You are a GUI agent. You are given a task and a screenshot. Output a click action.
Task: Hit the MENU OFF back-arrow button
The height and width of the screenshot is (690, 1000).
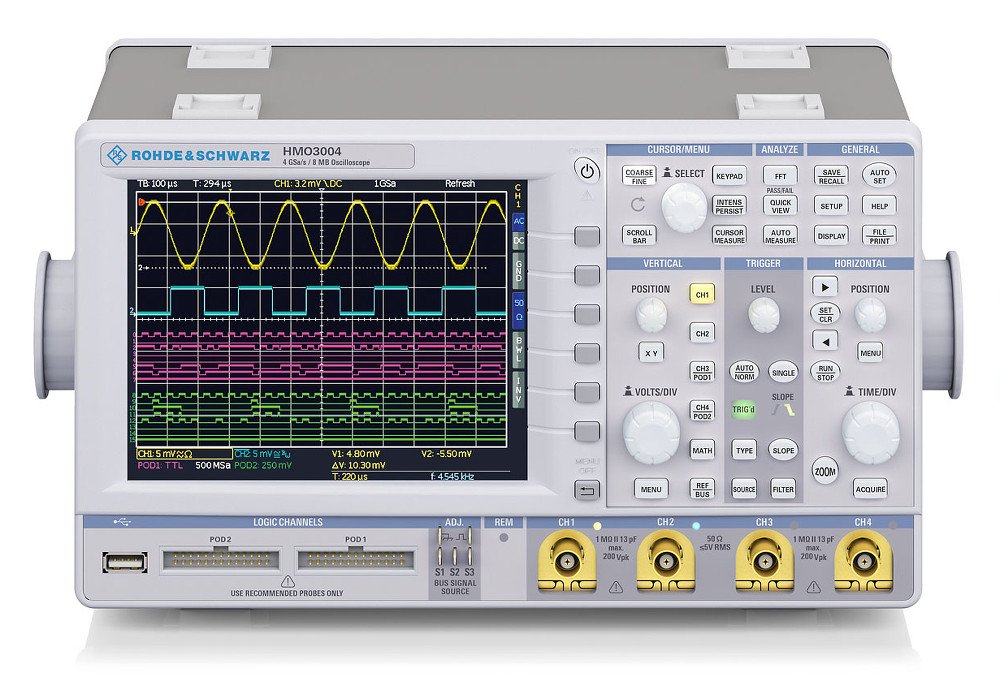click(x=587, y=490)
